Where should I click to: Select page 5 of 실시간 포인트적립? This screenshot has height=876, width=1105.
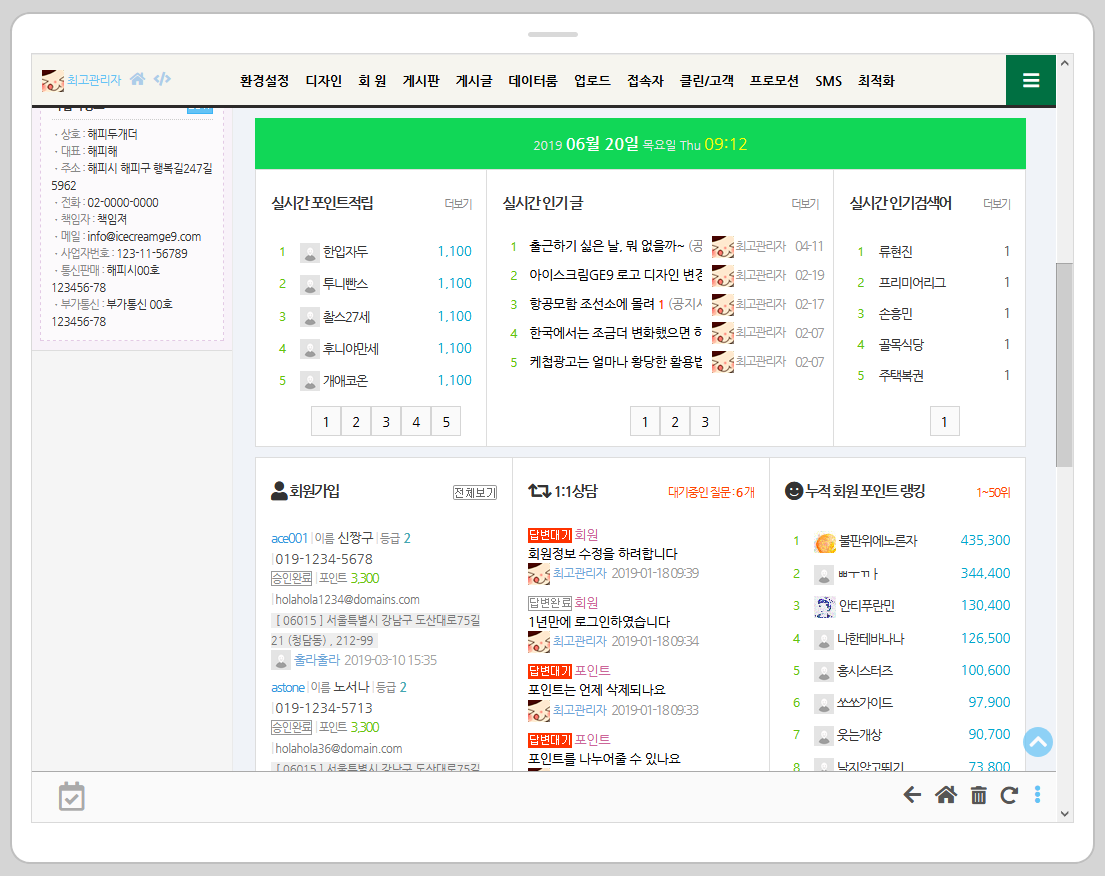446,422
